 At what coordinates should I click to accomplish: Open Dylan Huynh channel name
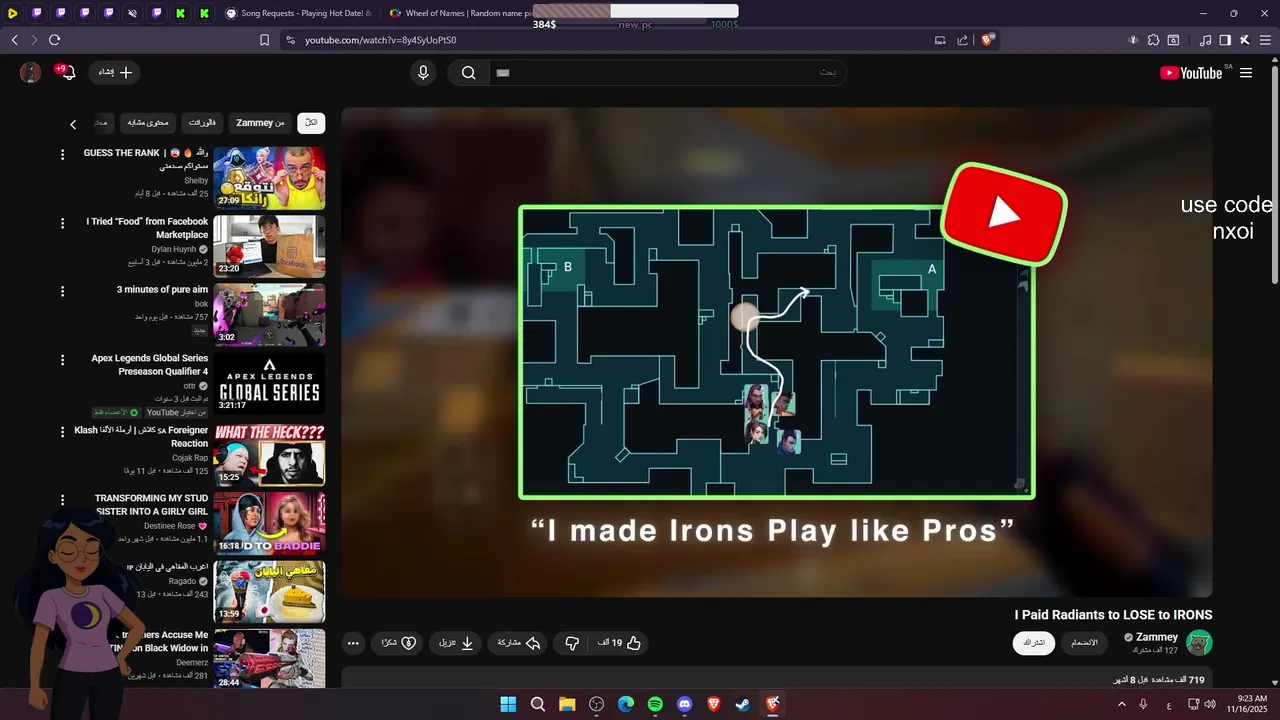pos(174,249)
